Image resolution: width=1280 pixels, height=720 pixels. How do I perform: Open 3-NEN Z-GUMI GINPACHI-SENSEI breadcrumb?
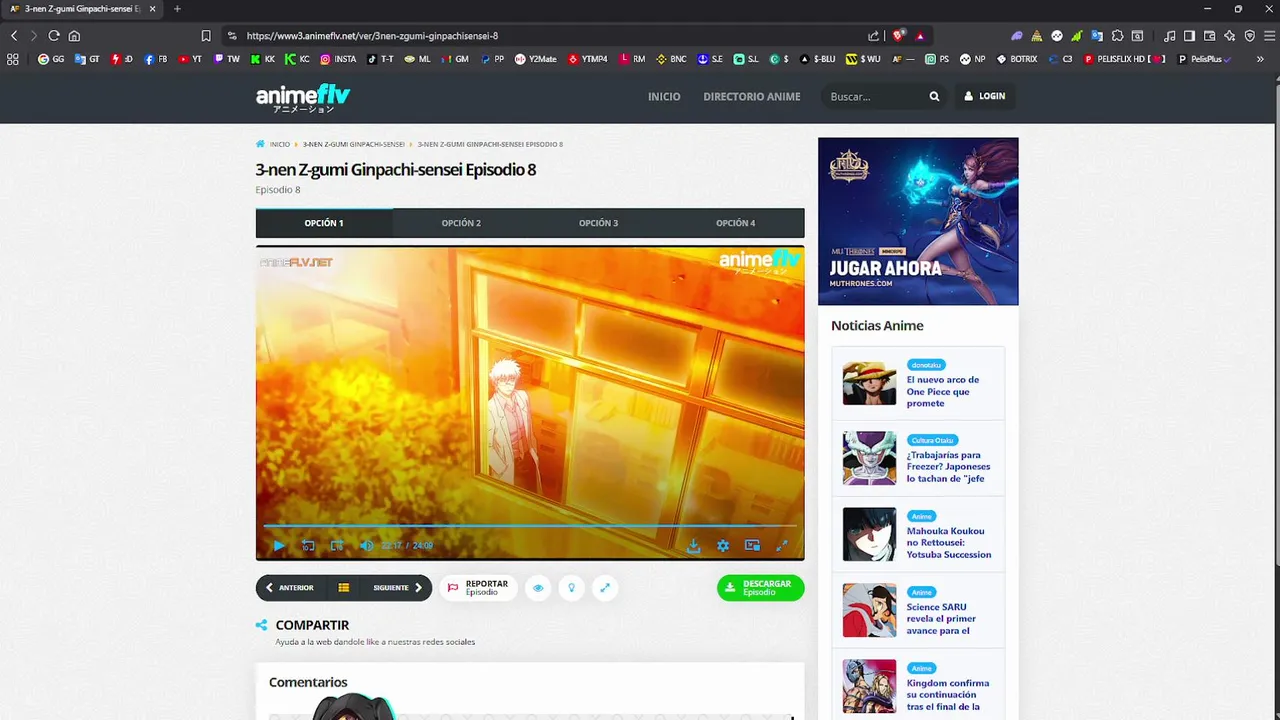(353, 144)
